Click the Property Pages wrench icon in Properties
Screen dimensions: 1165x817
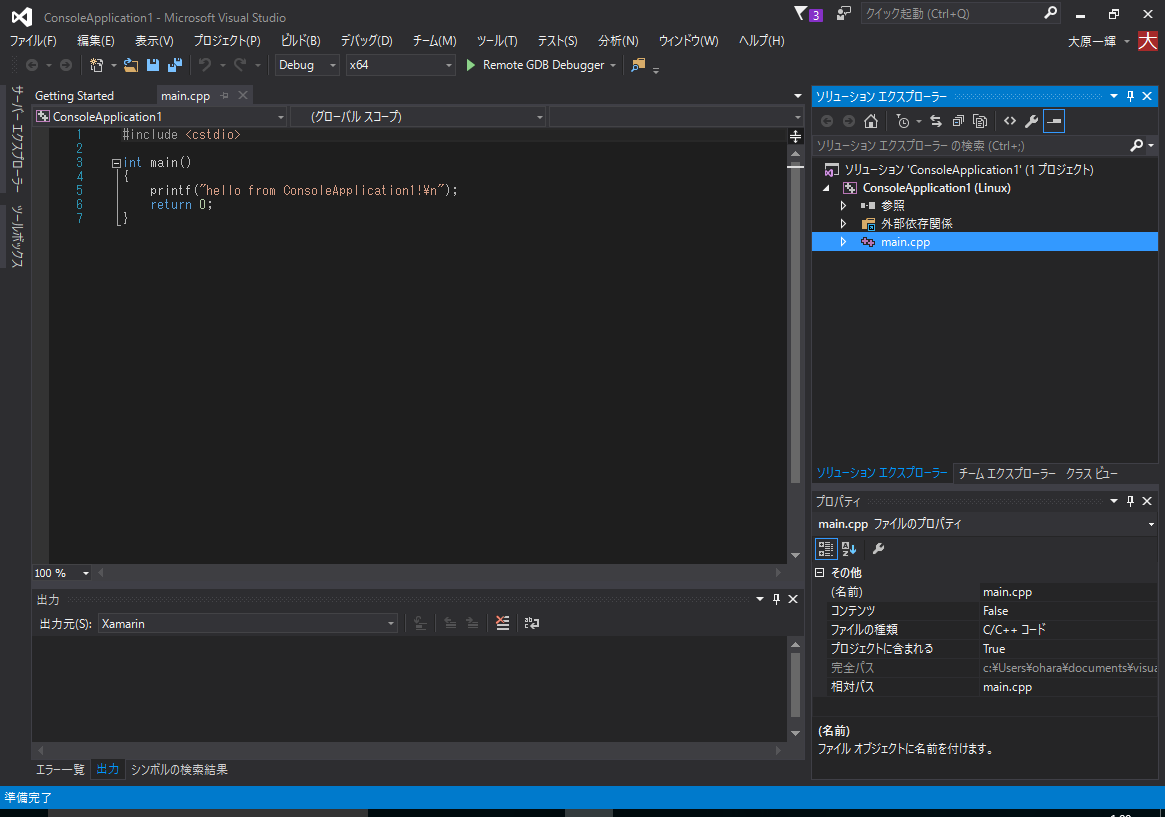(x=878, y=549)
